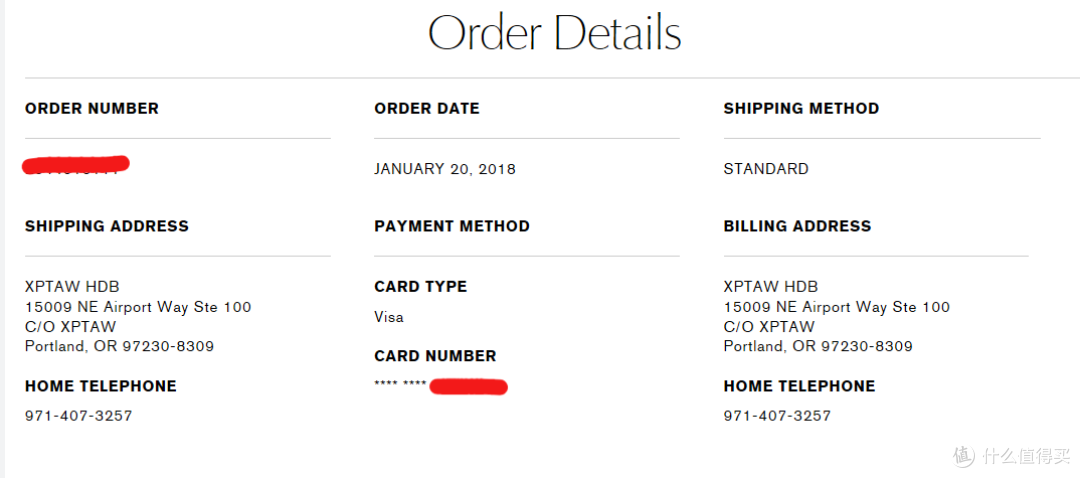Click the watermark logo icon in the corner

click(x=963, y=455)
